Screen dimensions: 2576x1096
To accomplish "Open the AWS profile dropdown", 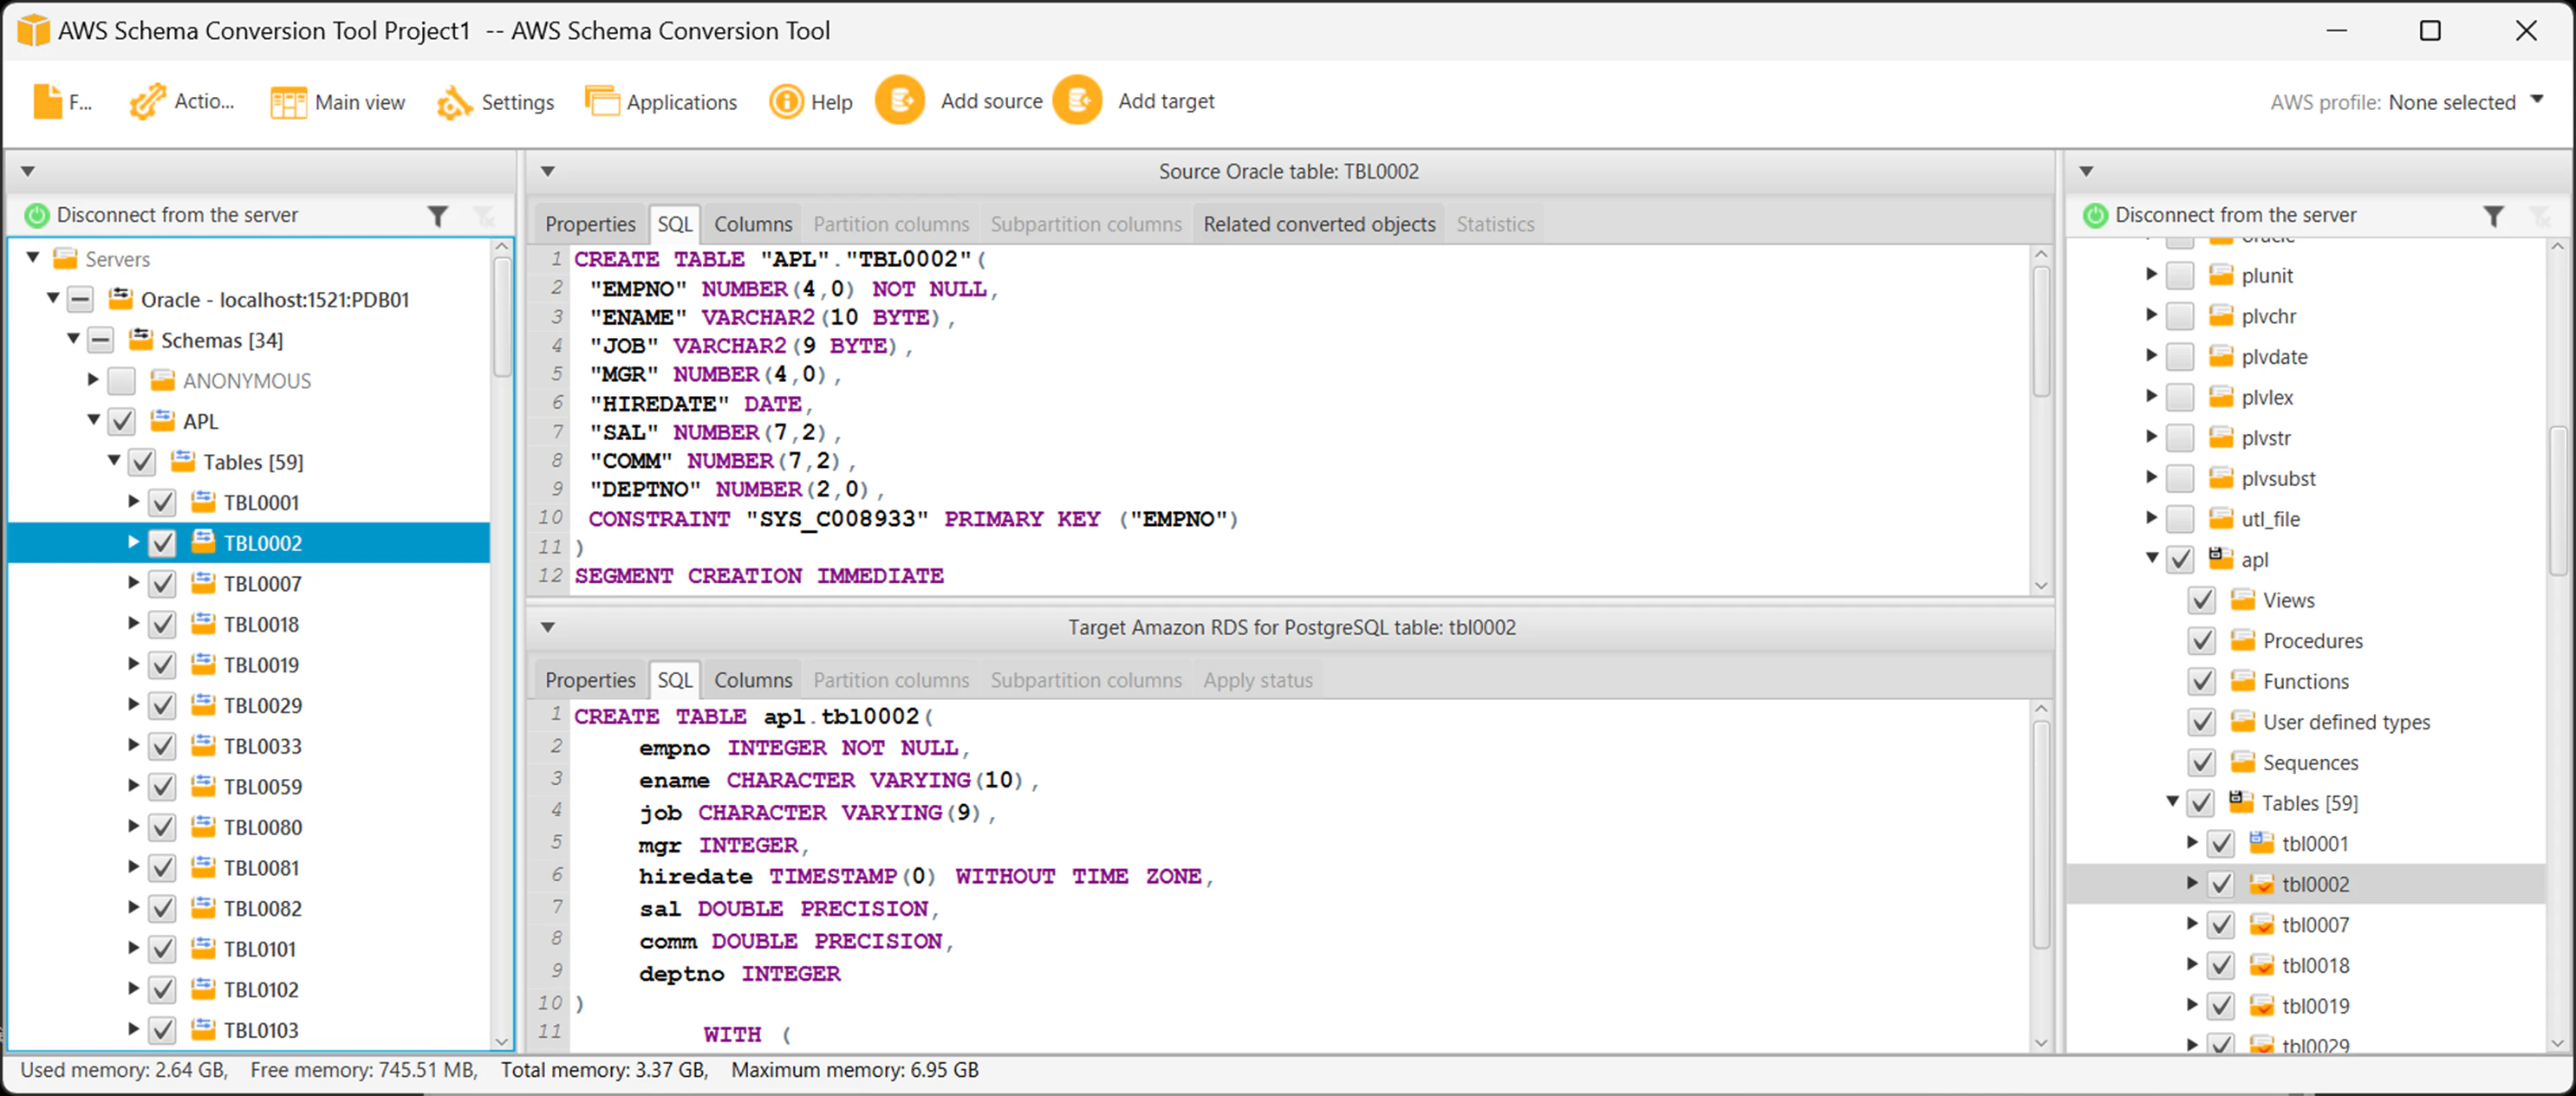I will (x=2536, y=100).
